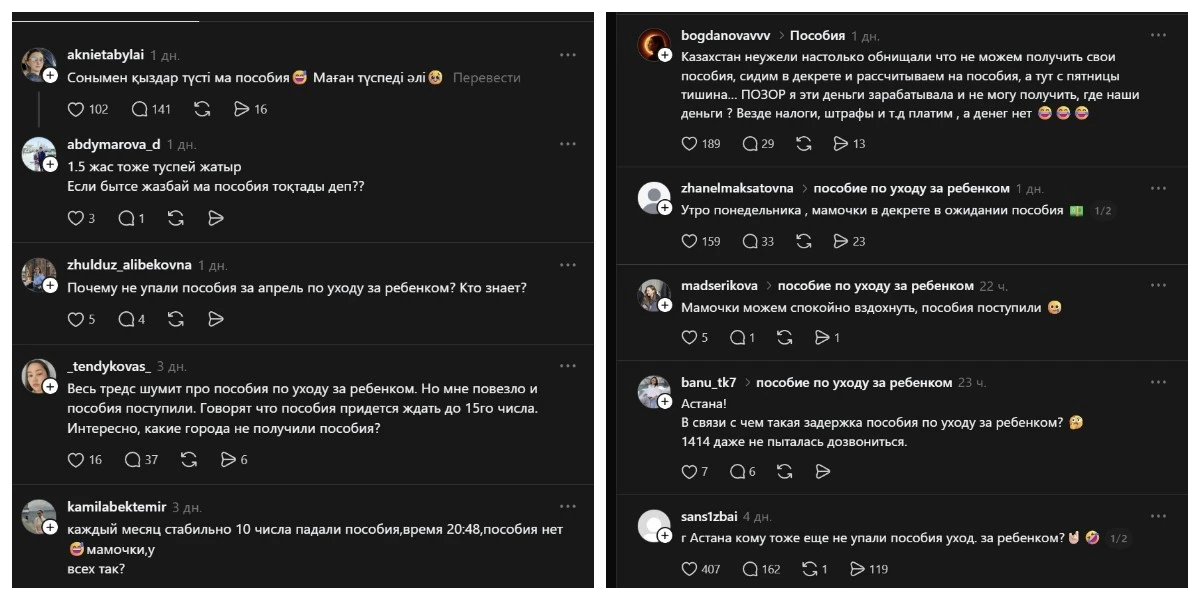Open replies on aknietabylai's post
The width and height of the screenshot is (1200, 600).
(139, 109)
